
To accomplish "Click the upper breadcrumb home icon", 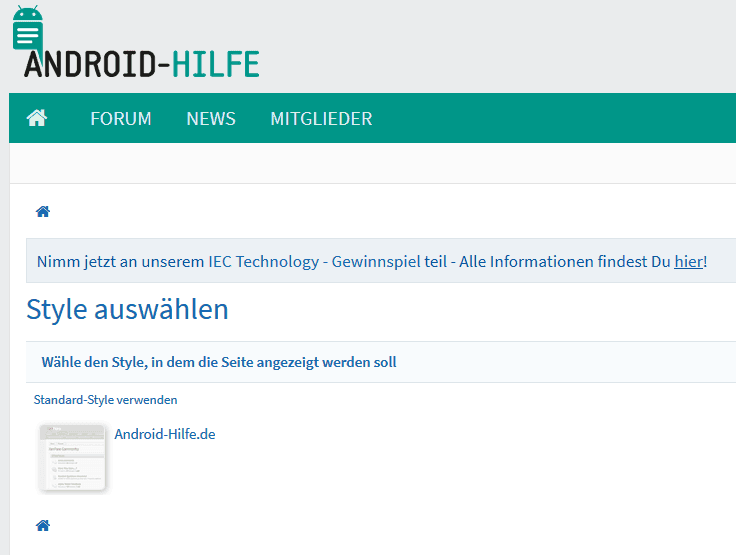I will [x=43, y=212].
